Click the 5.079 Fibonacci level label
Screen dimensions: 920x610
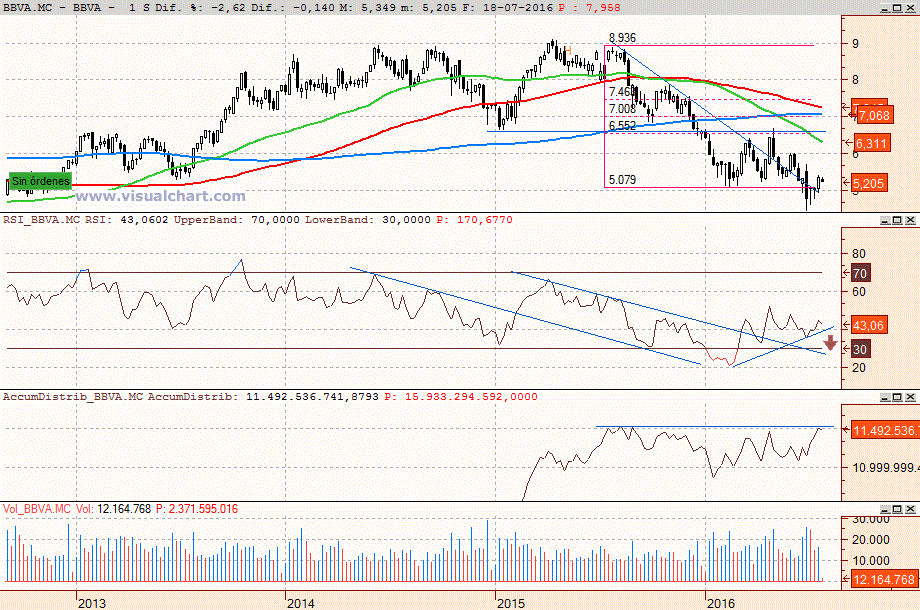(623, 179)
